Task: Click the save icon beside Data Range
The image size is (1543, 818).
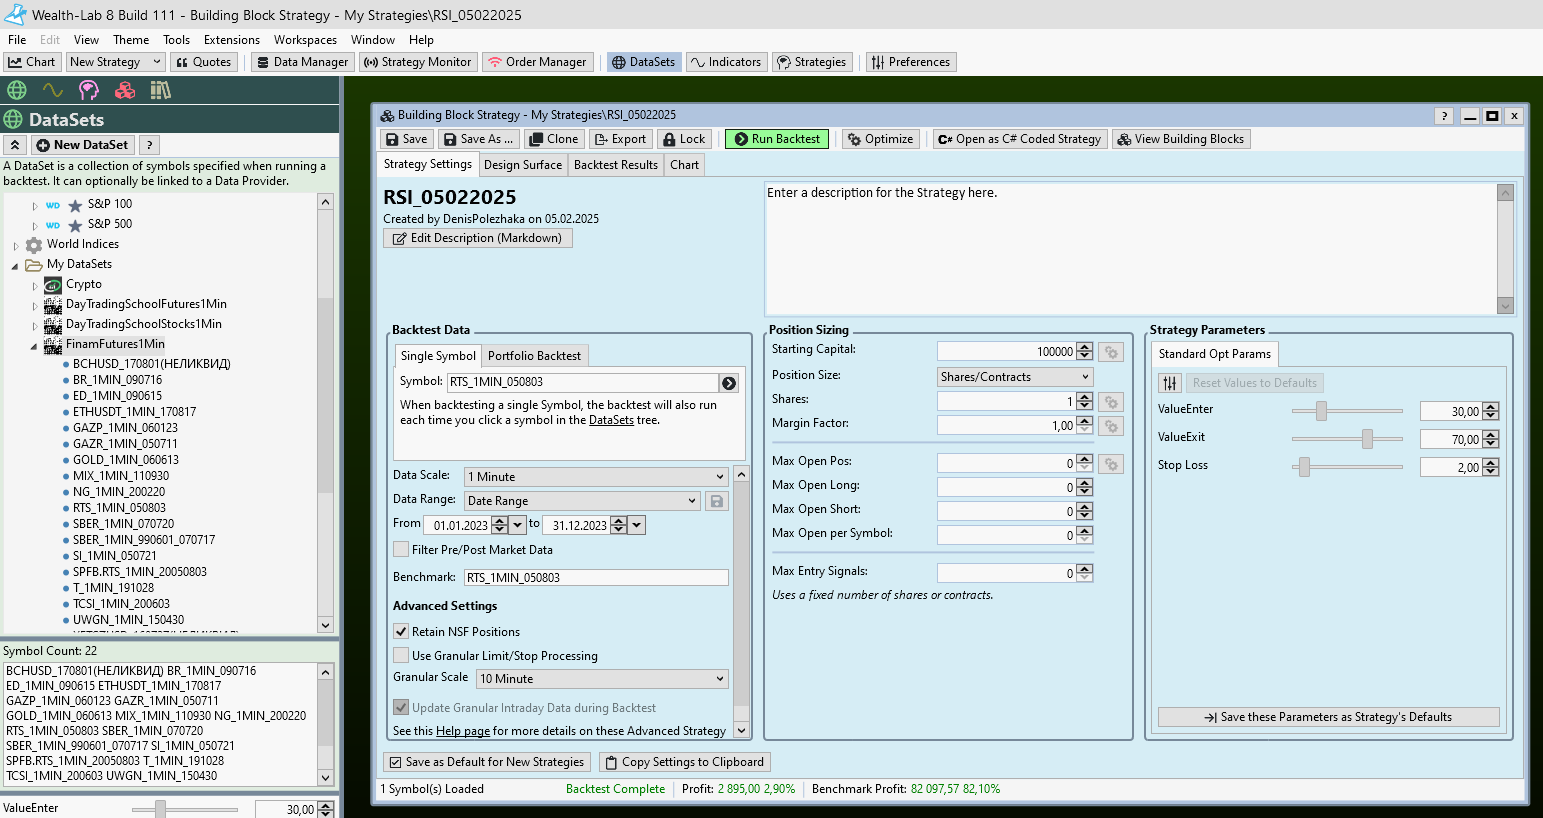Action: (x=717, y=501)
